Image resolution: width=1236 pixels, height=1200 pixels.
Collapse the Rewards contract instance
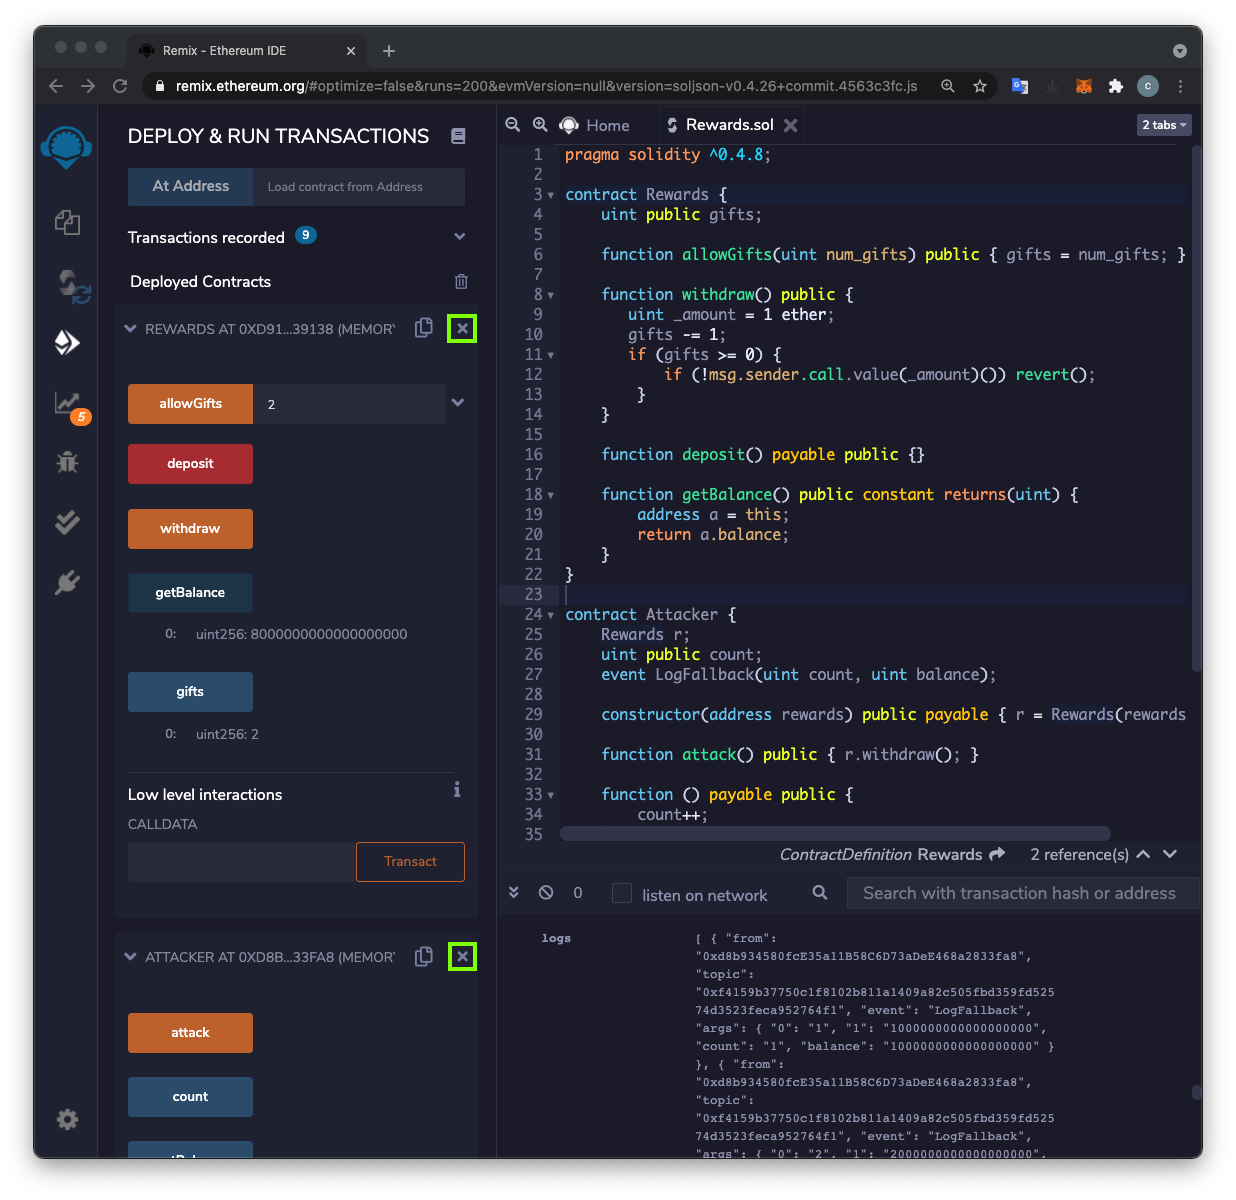point(130,328)
